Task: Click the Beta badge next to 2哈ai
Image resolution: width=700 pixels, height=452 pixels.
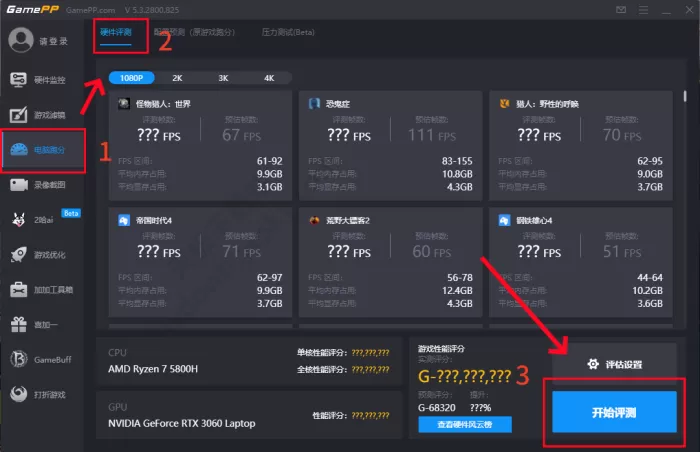Action: pyautogui.click(x=71, y=213)
